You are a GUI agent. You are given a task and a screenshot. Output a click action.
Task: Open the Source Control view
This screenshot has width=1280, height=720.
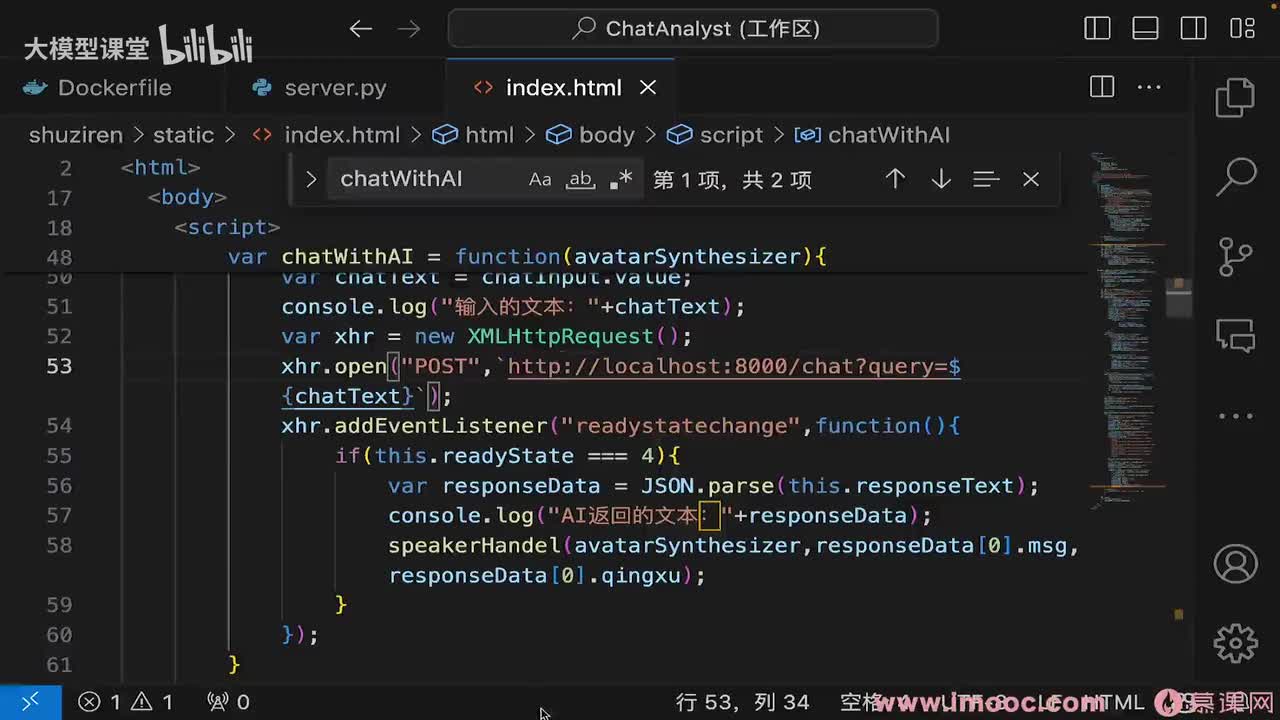click(1236, 257)
